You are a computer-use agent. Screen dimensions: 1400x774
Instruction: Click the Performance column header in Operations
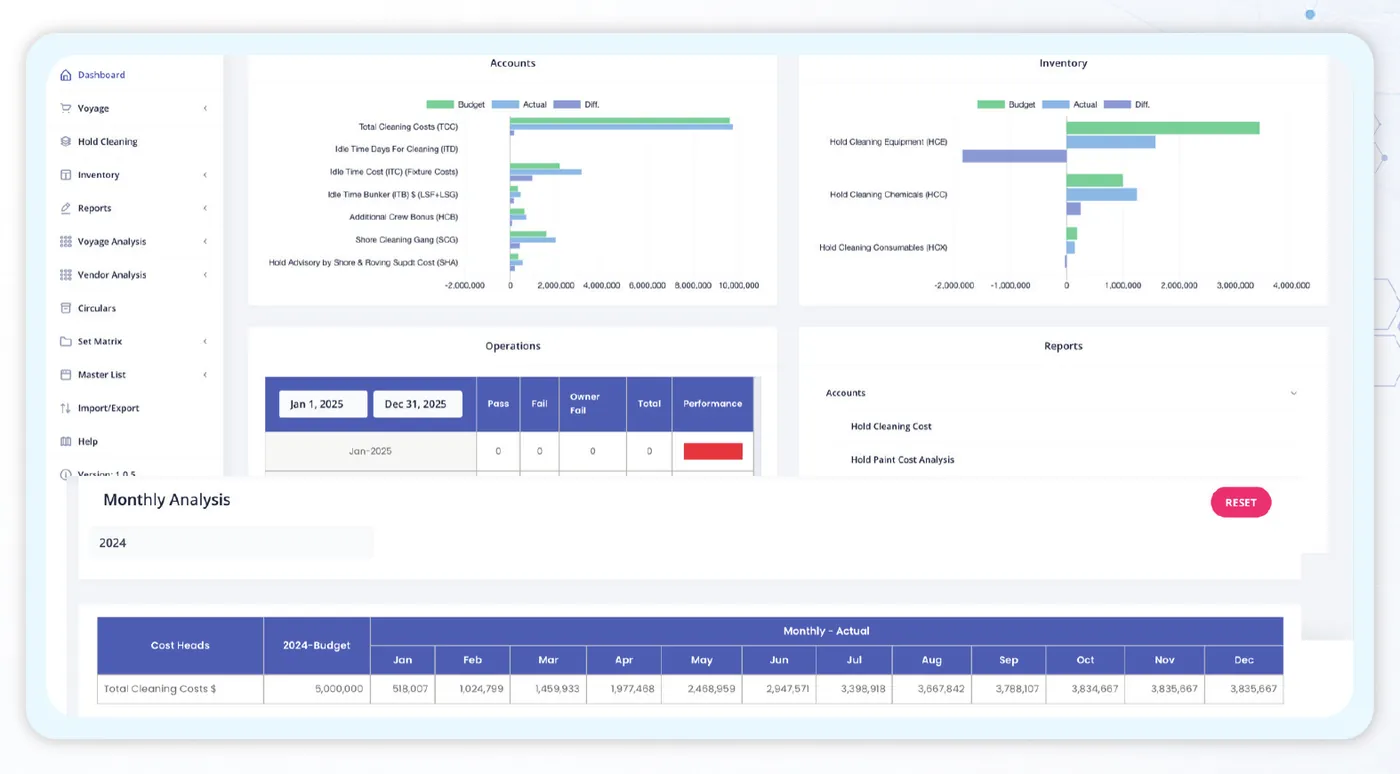point(713,404)
